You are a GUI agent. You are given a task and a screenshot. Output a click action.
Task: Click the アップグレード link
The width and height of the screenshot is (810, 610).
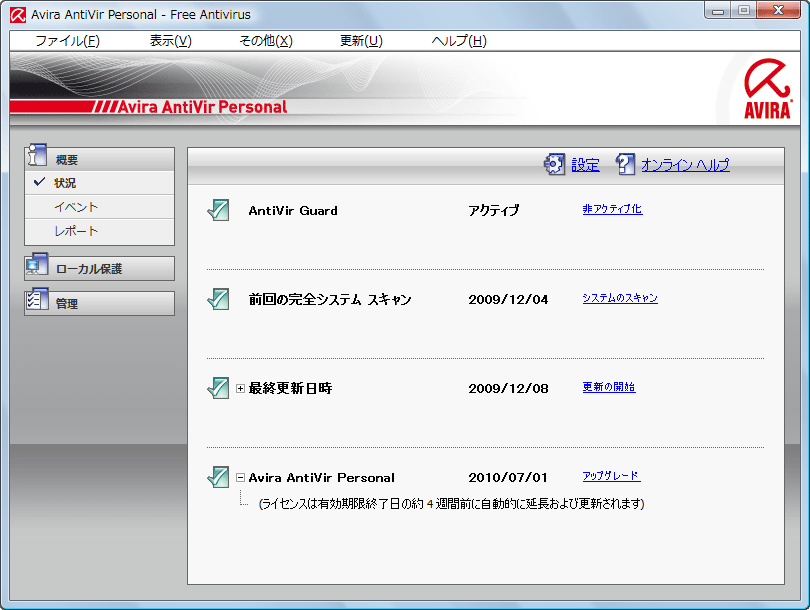pos(611,476)
